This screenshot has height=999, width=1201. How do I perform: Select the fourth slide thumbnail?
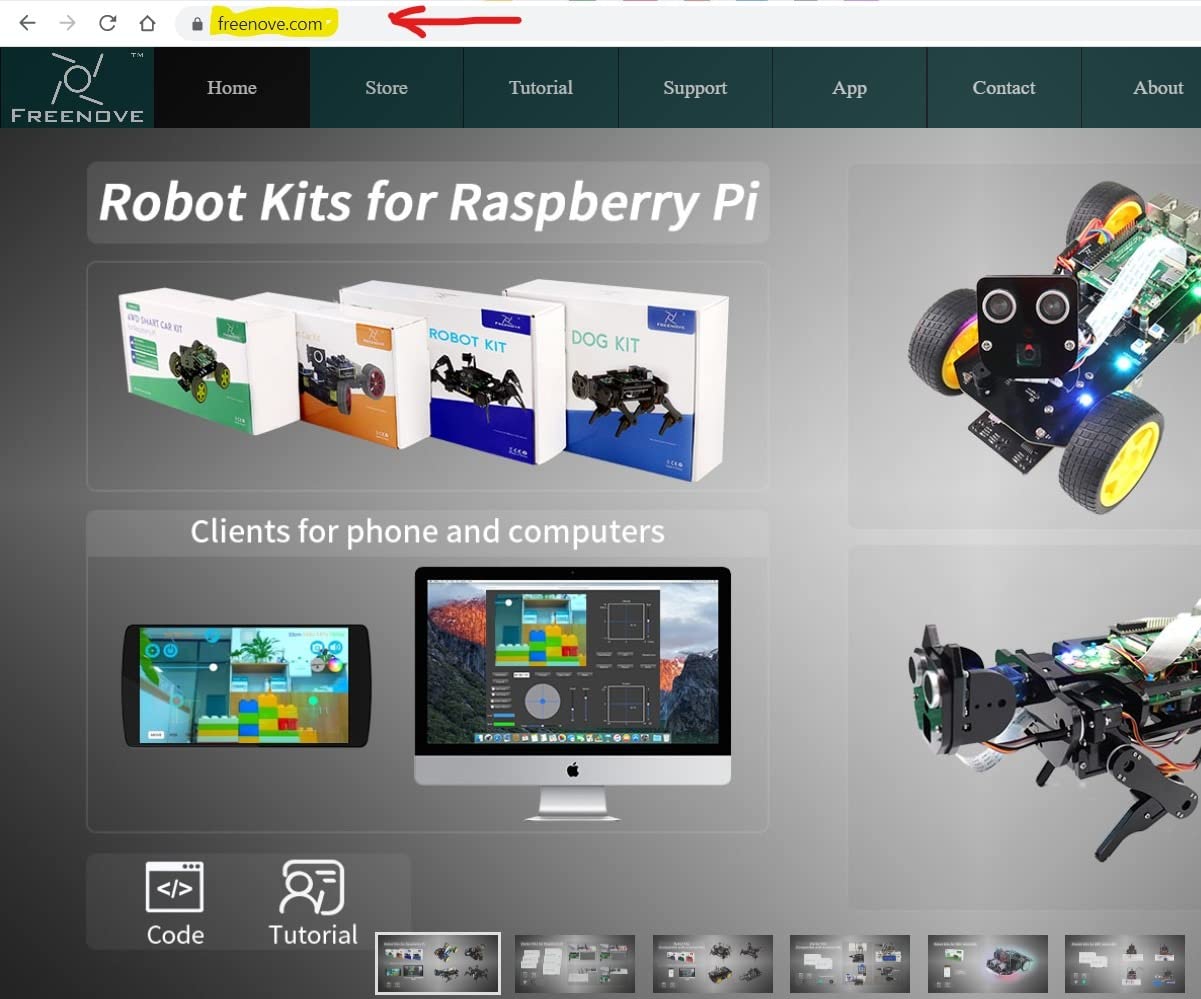pos(850,964)
